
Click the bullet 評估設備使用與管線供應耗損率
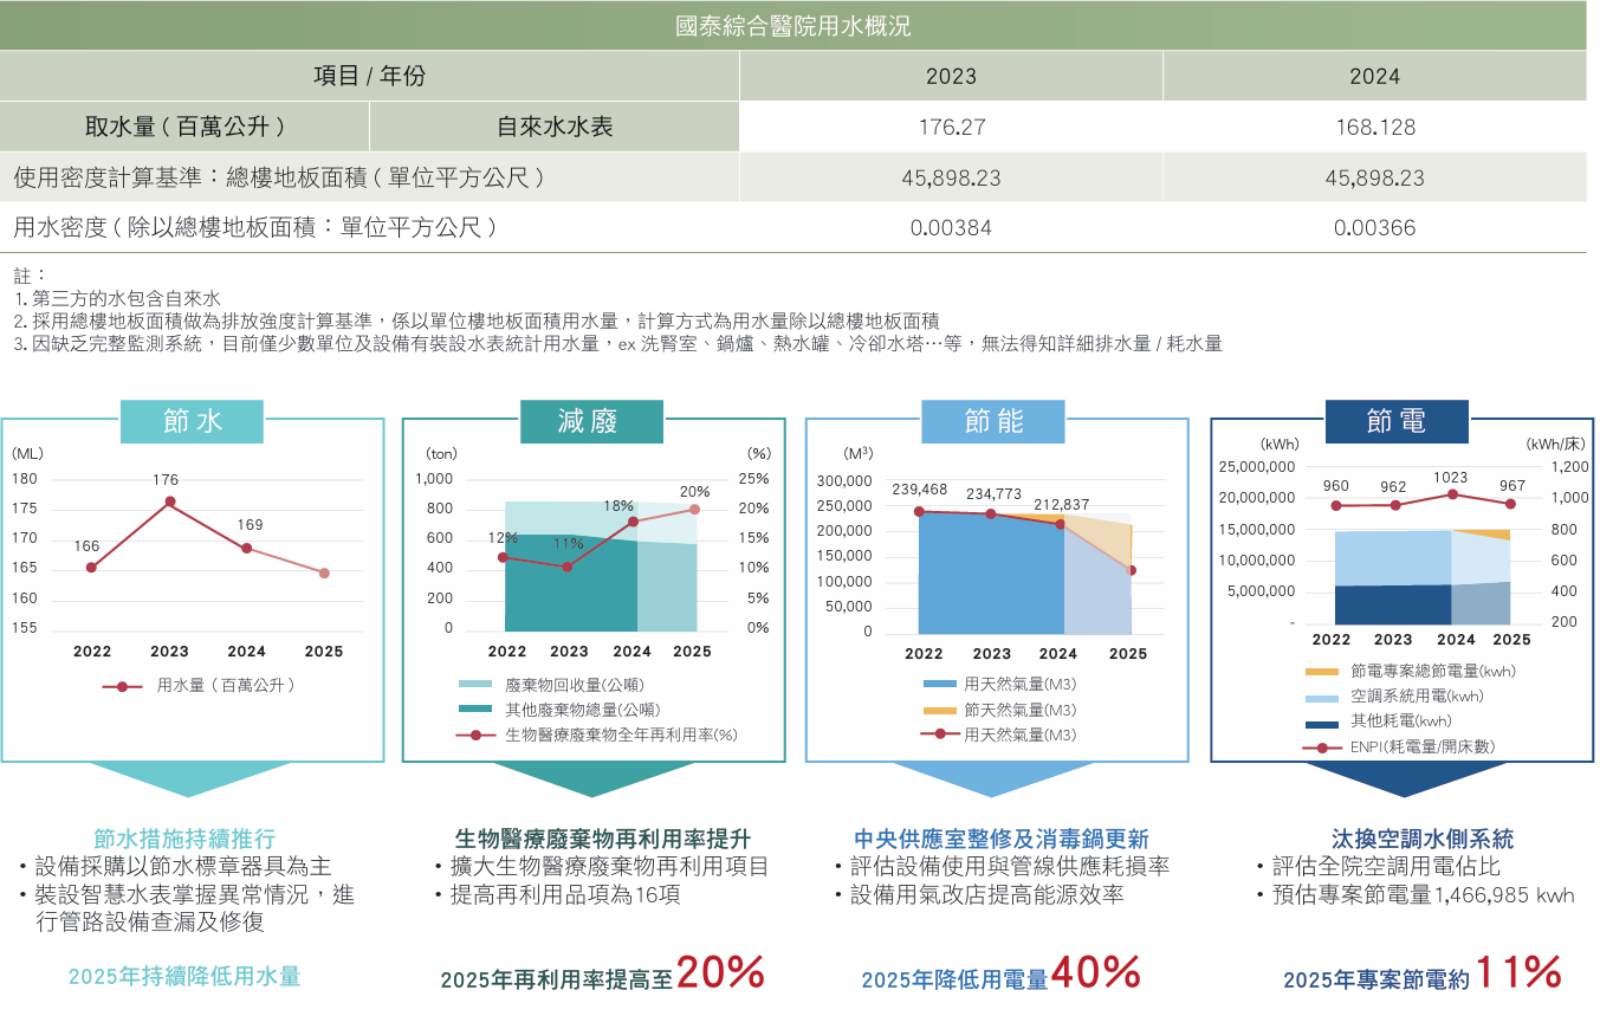point(1003,866)
